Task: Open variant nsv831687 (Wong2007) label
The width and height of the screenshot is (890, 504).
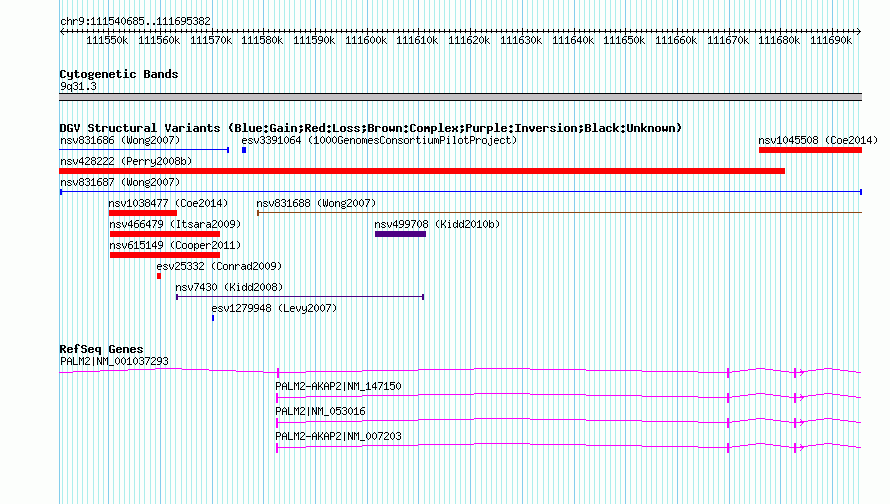Action: point(120,182)
